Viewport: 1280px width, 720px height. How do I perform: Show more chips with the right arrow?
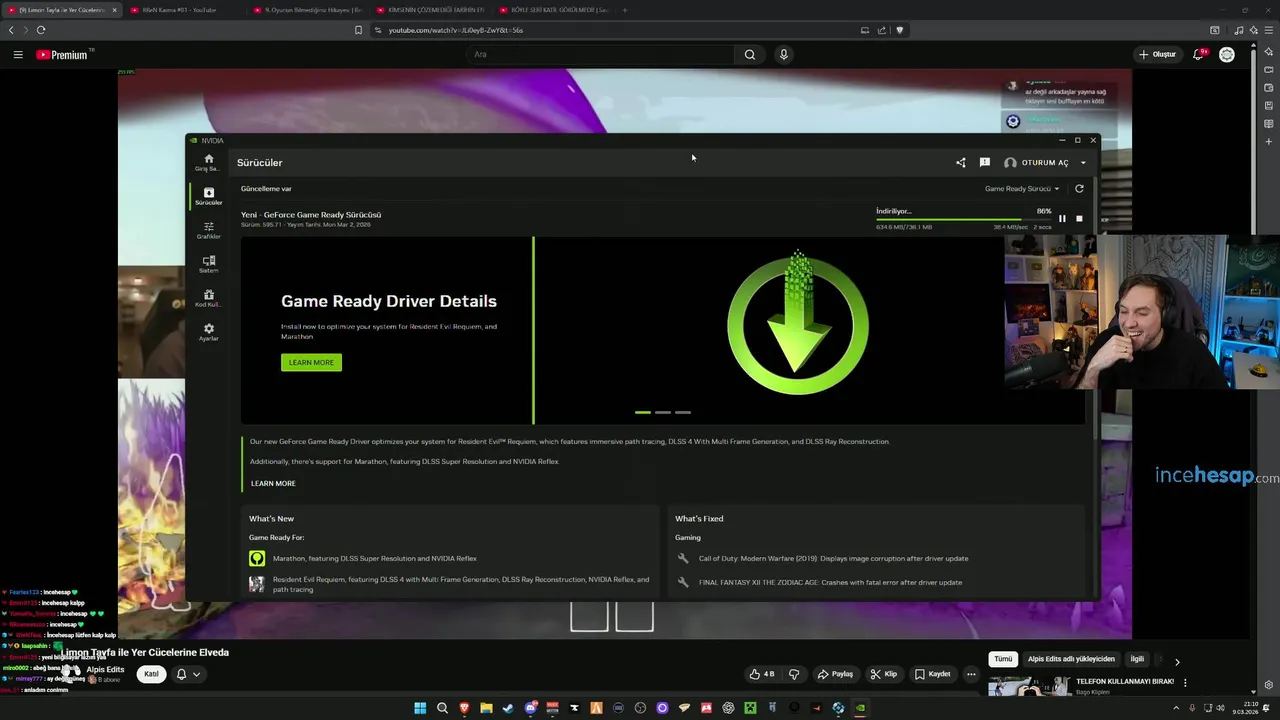click(1177, 661)
